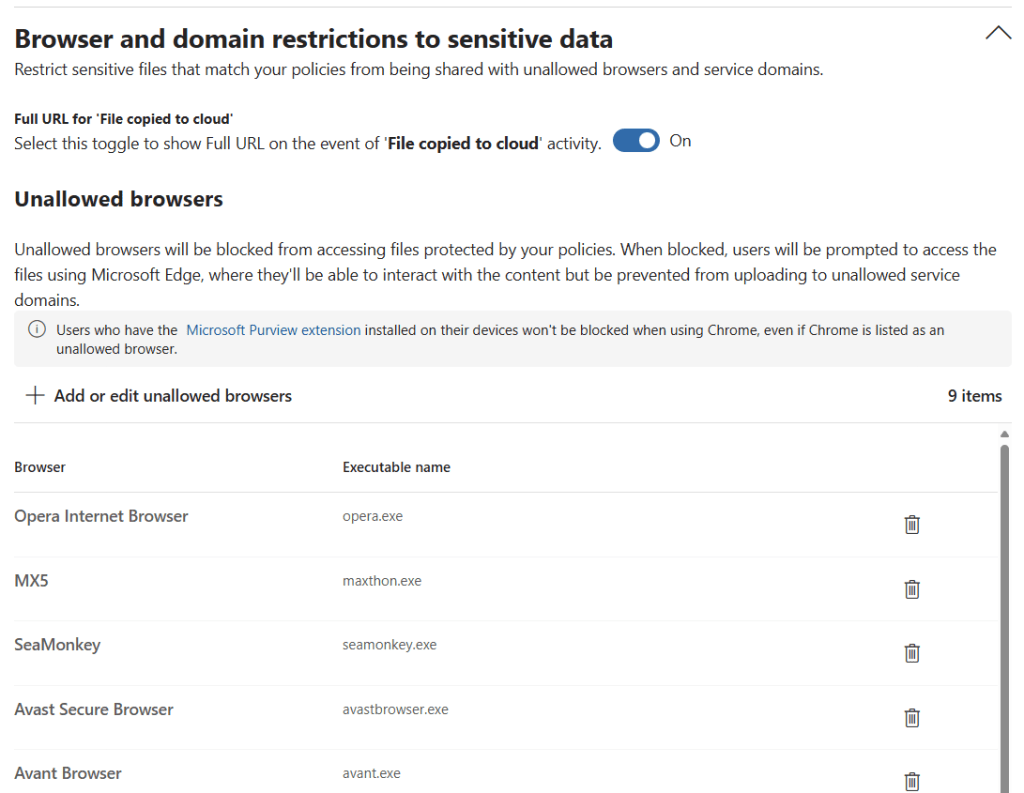Viewport: 1024px width, 793px height.
Task: Remove SeaMonkey using its trash icon
Action: pos(912,653)
